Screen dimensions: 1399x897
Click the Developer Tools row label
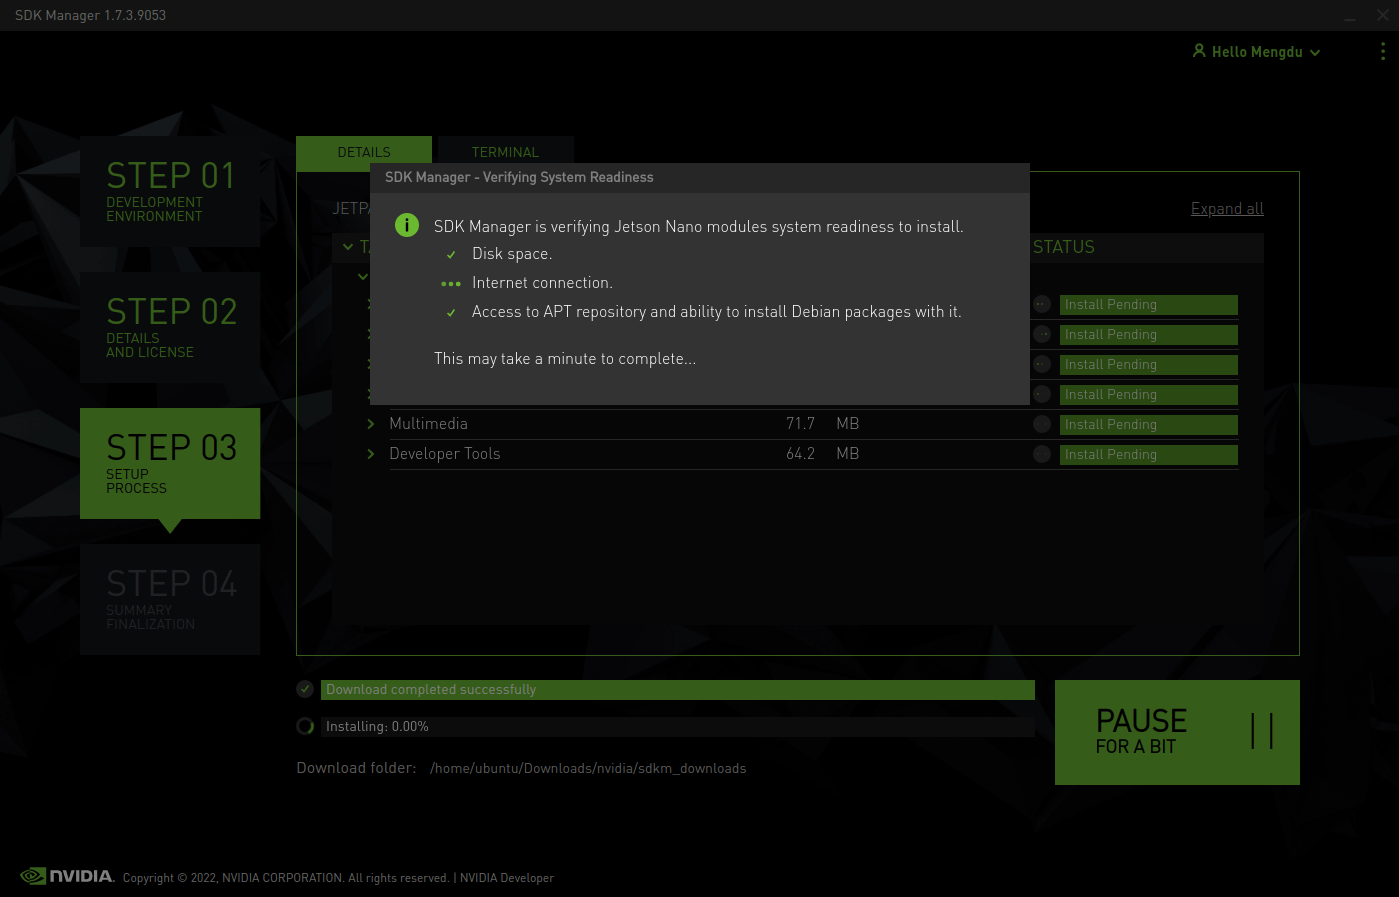coord(445,454)
